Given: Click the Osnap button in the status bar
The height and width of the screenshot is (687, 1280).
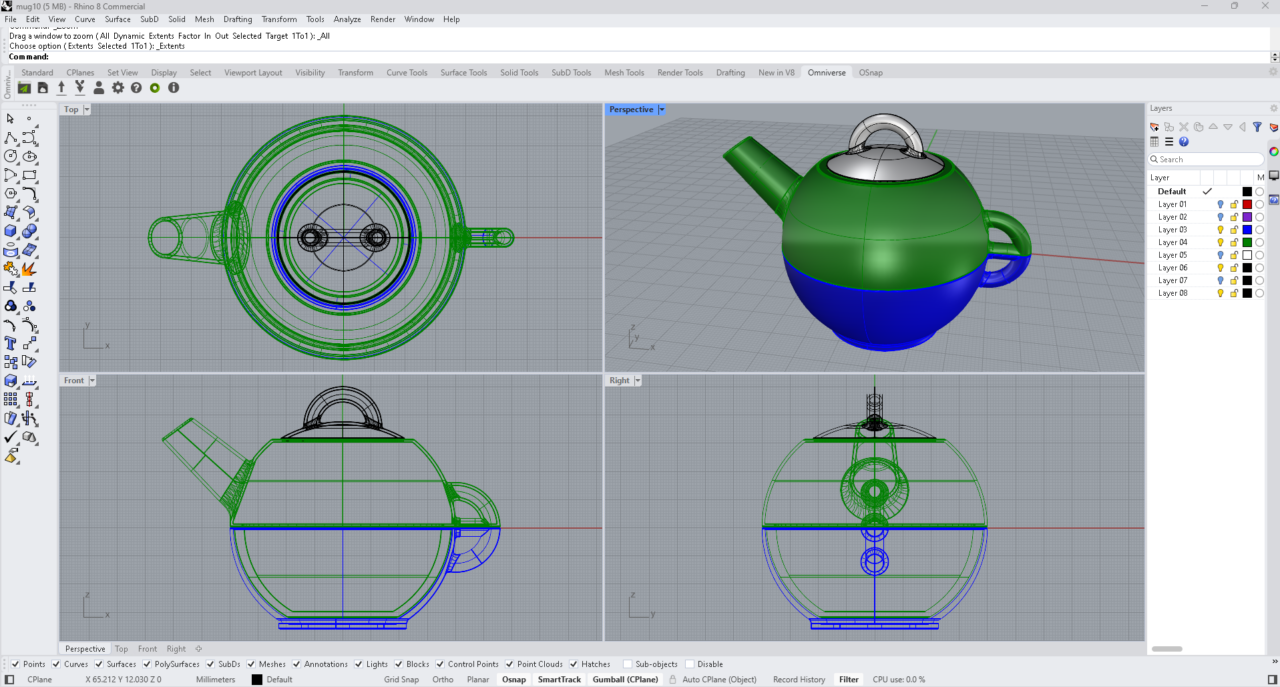Looking at the screenshot, I should point(513,679).
